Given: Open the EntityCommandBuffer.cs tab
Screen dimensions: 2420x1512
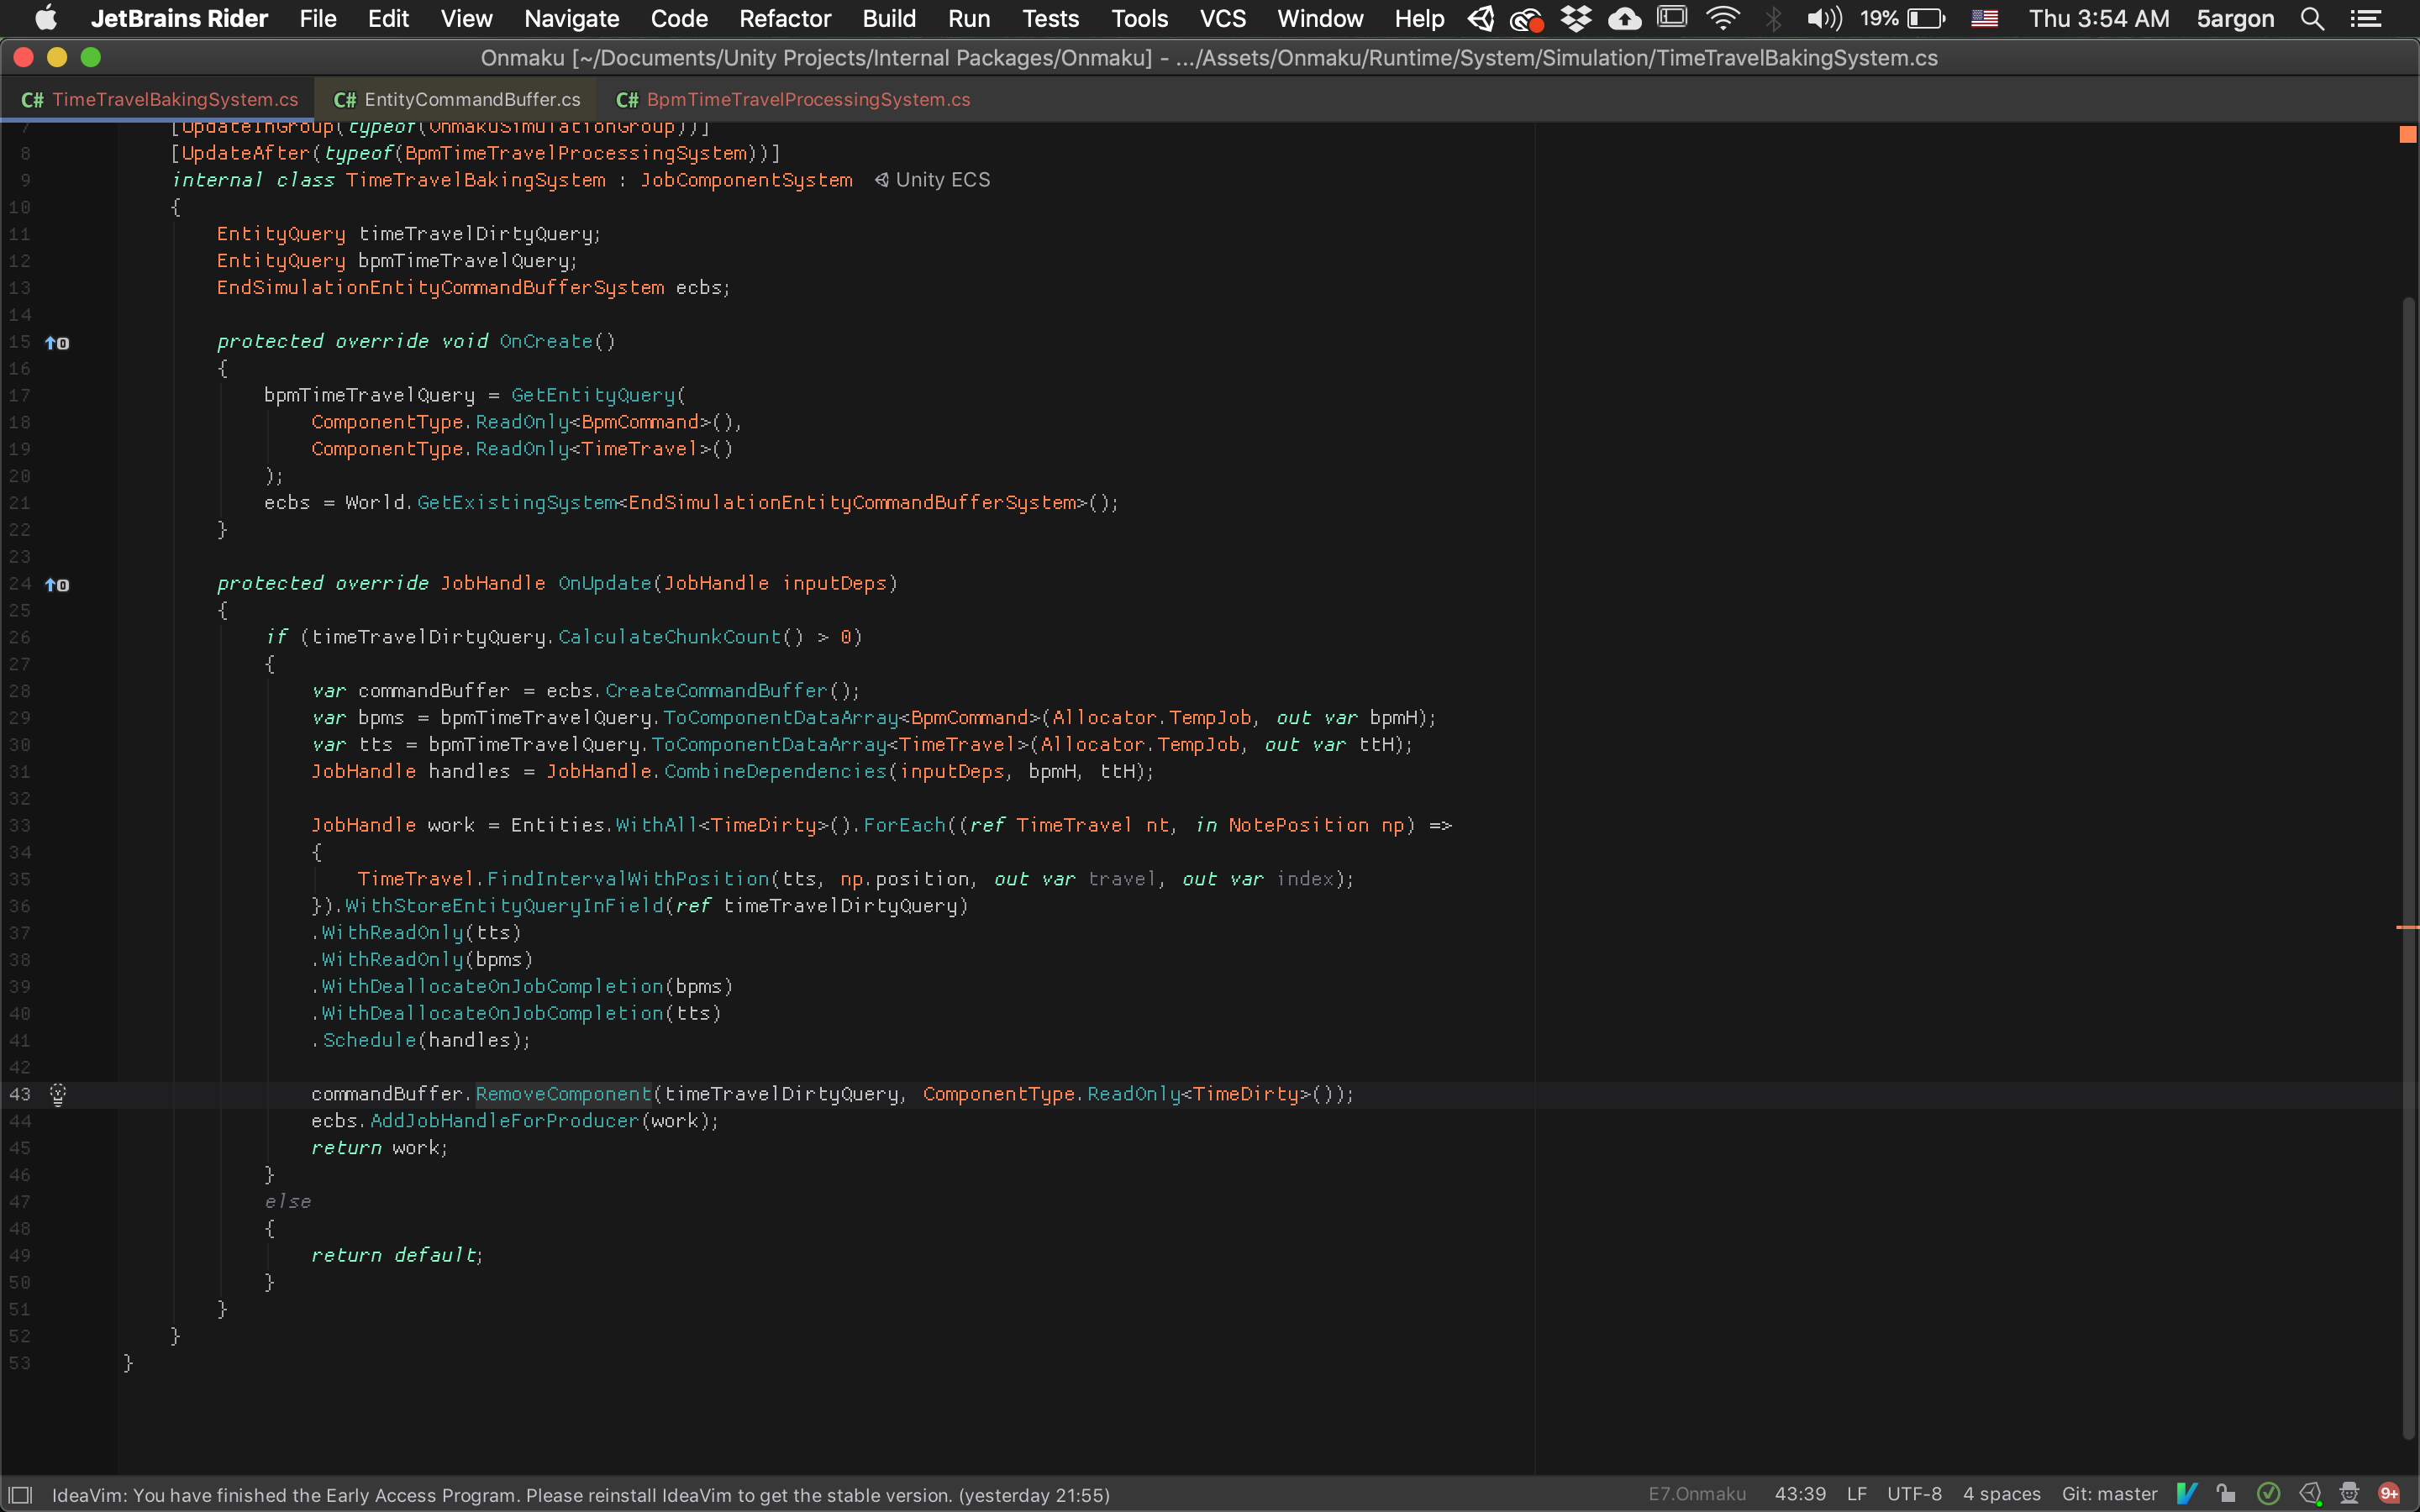Looking at the screenshot, I should (x=456, y=99).
